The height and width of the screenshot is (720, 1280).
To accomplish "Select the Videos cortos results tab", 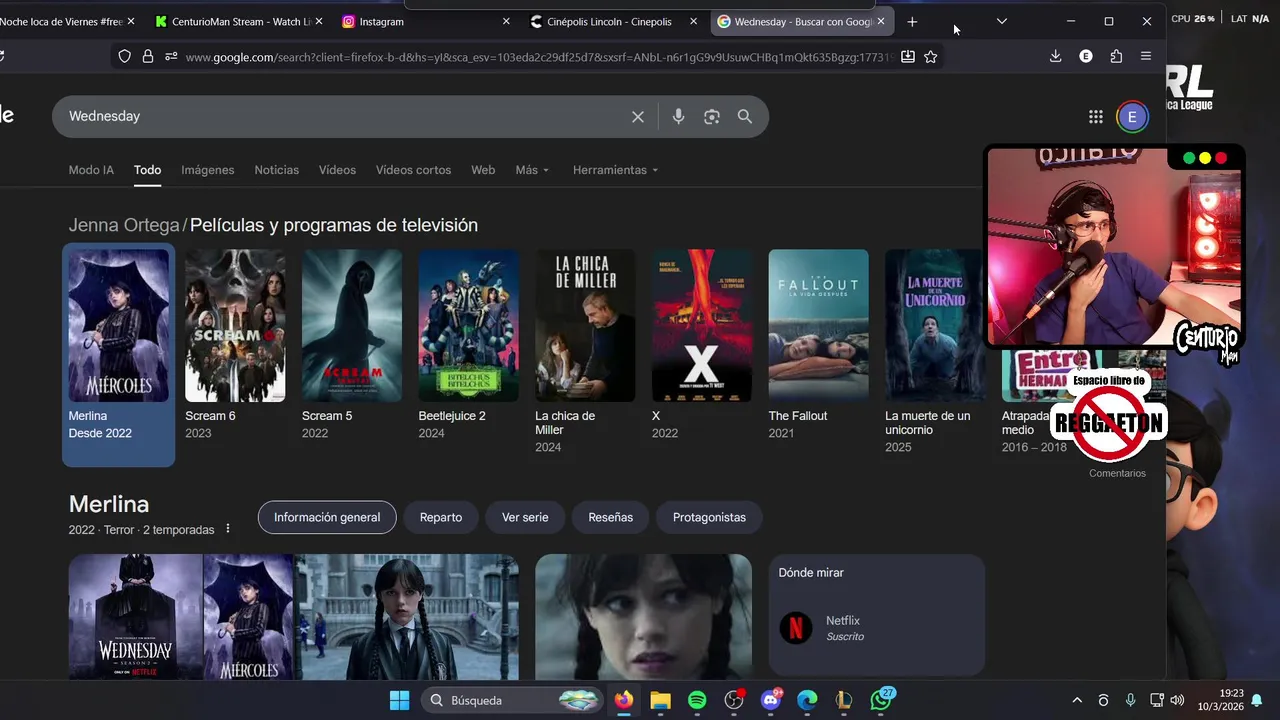I will (413, 170).
